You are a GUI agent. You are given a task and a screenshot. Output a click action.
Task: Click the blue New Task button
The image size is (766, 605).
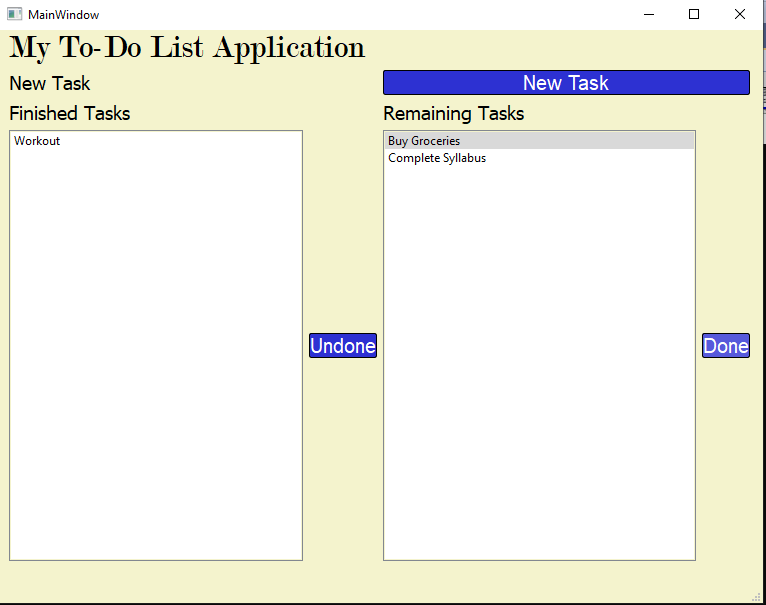click(566, 83)
